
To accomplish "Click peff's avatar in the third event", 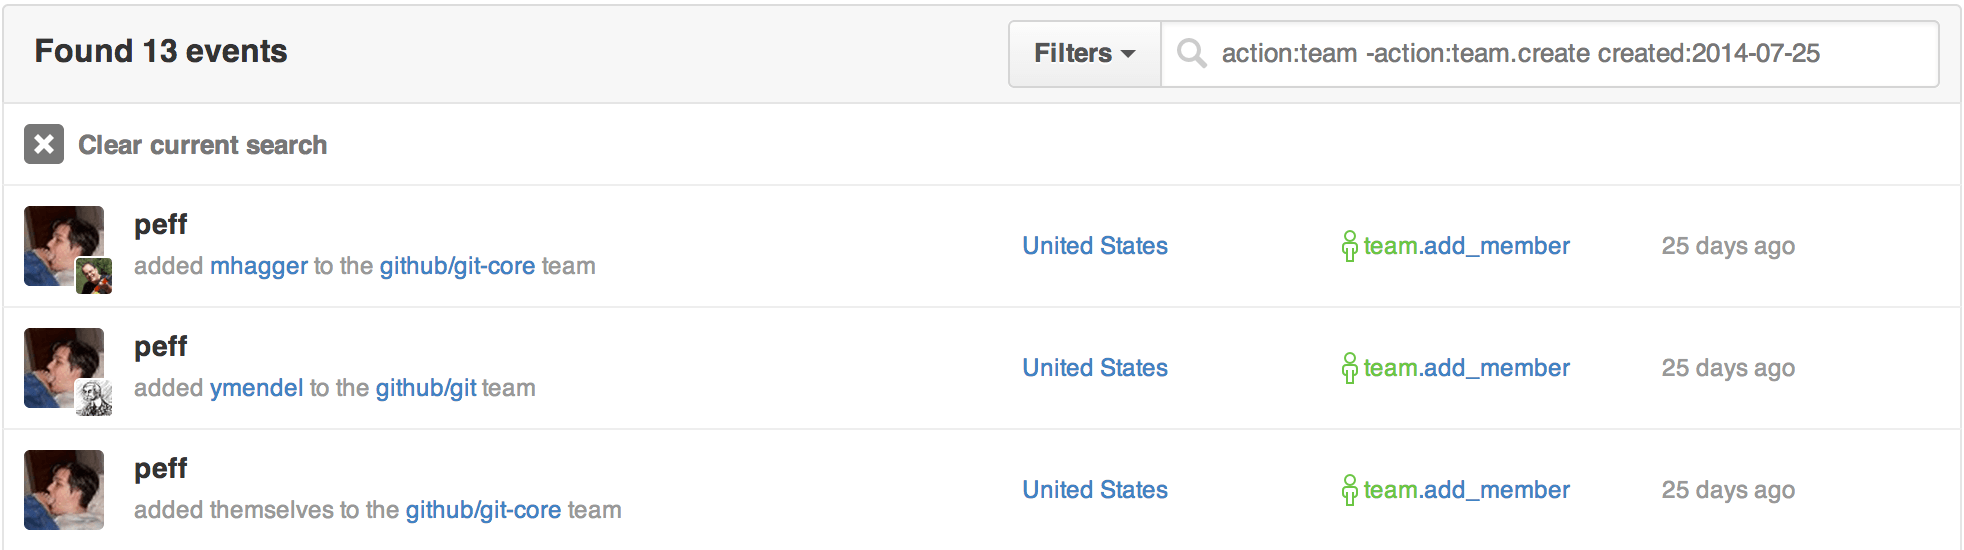I will [x=64, y=490].
